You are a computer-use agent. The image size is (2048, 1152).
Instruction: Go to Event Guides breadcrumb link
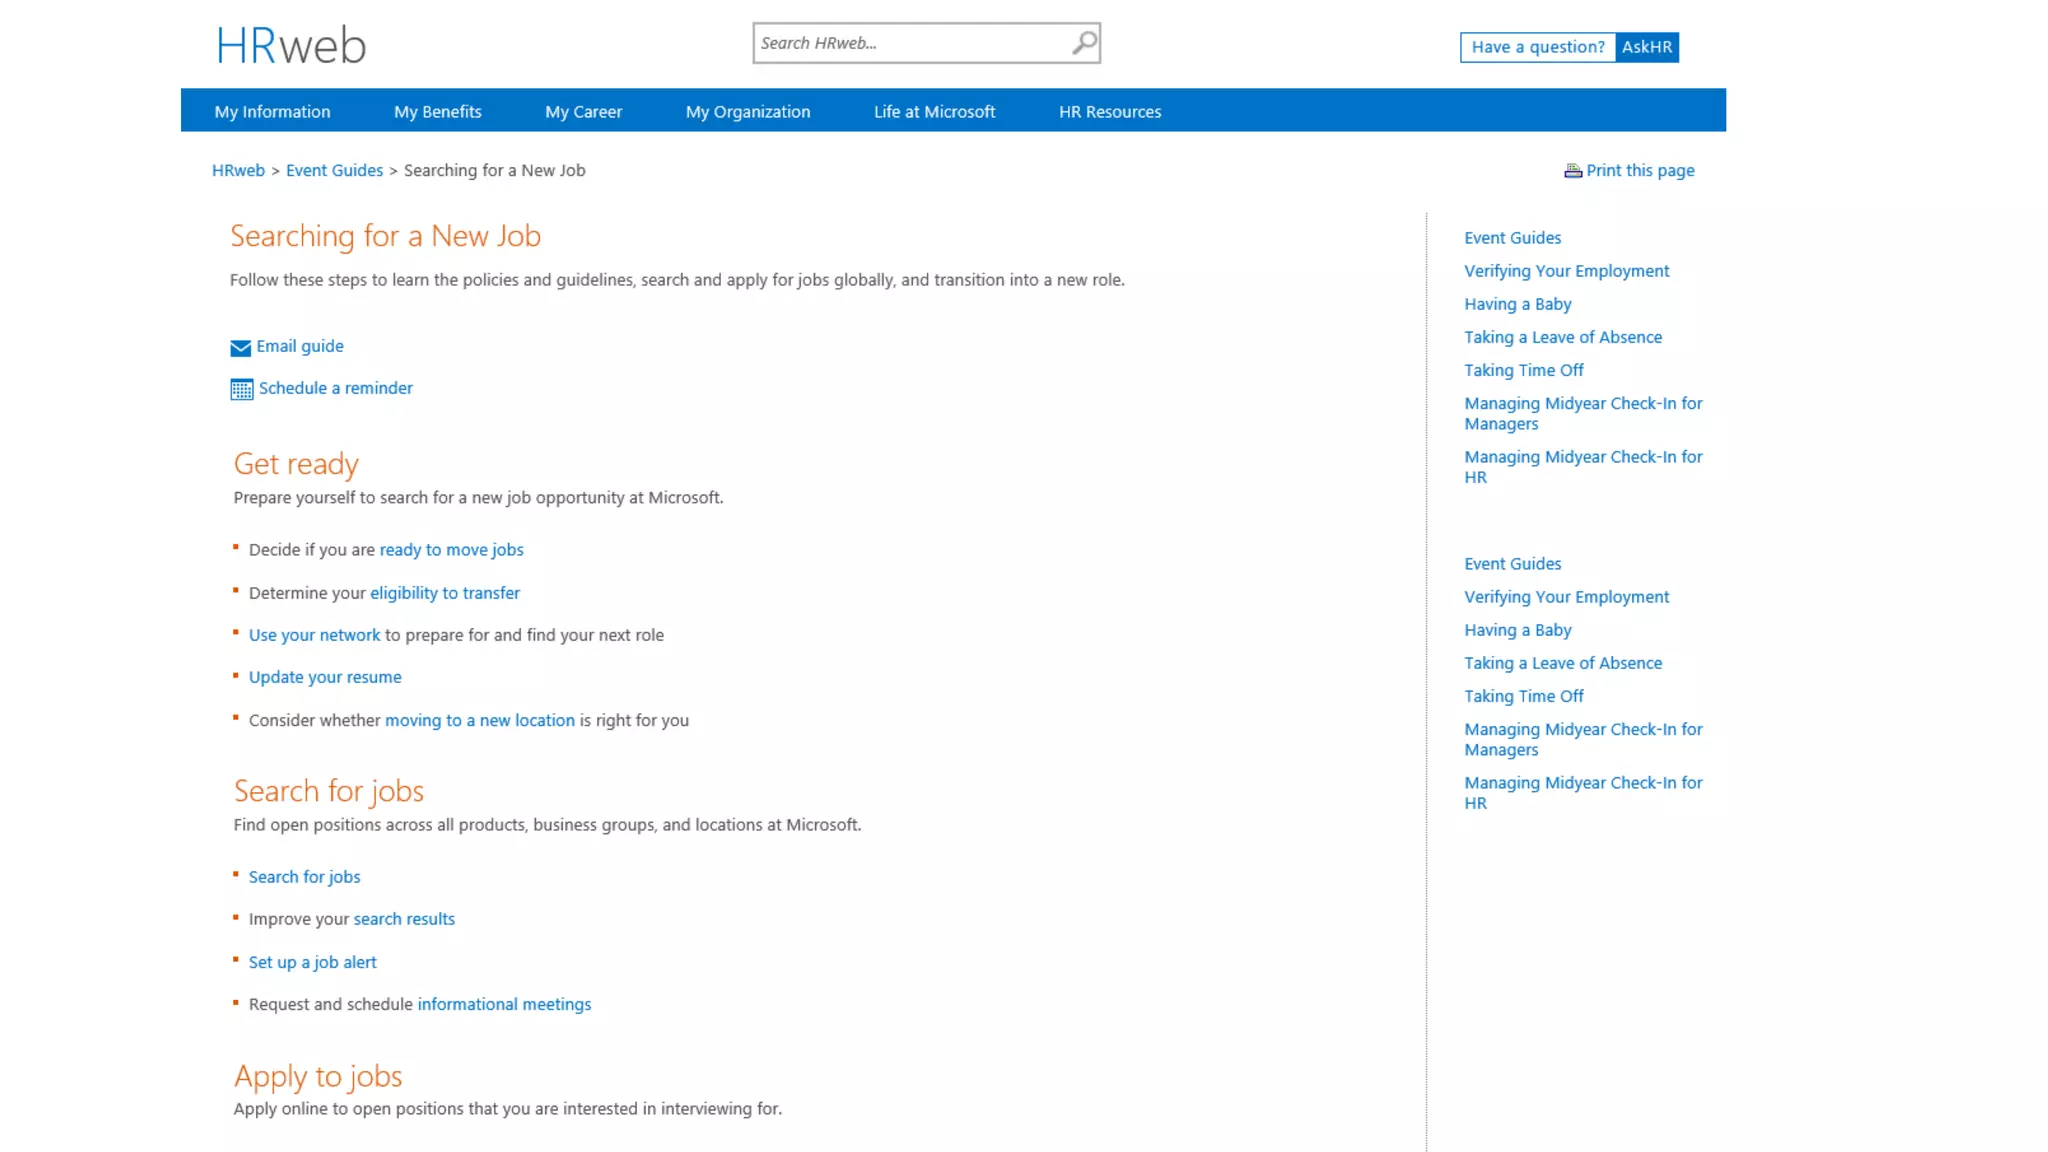[x=334, y=171]
